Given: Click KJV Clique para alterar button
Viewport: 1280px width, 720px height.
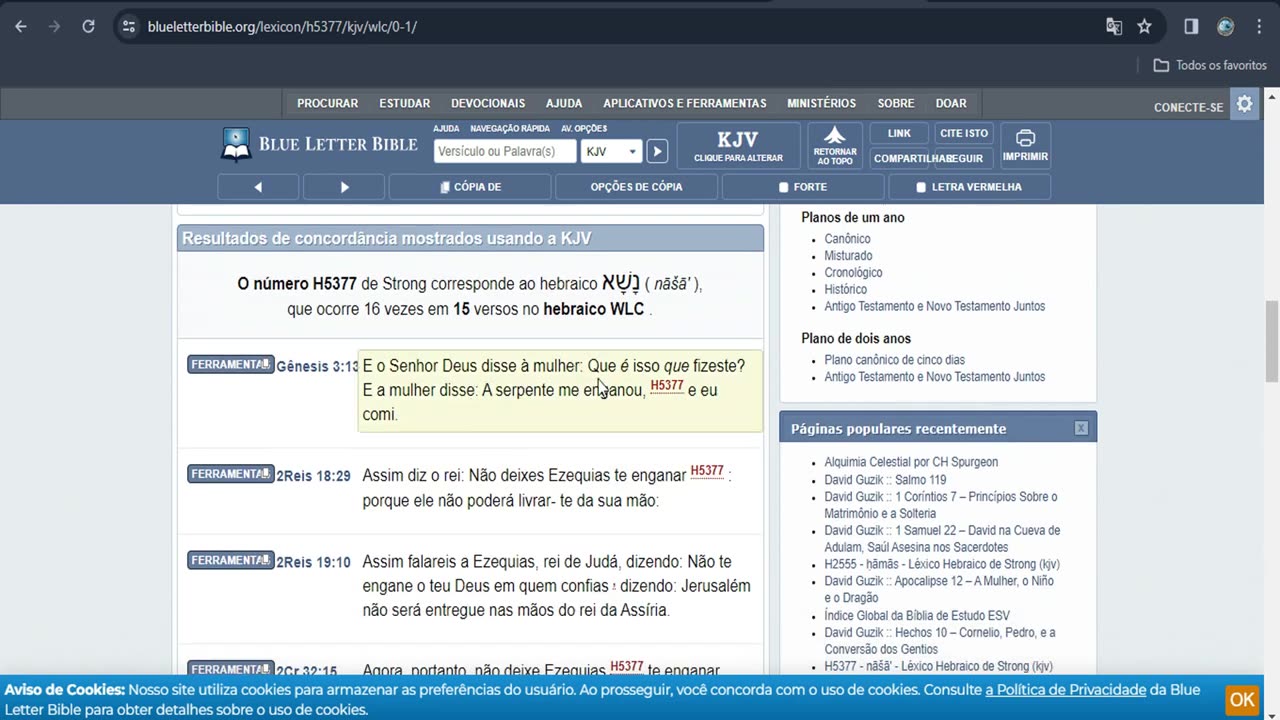Looking at the screenshot, I should (738, 146).
